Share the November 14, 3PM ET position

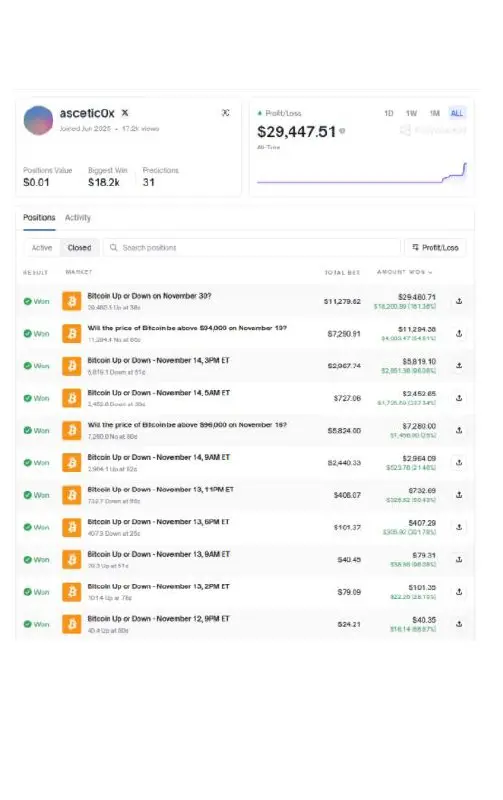pyautogui.click(x=459, y=365)
